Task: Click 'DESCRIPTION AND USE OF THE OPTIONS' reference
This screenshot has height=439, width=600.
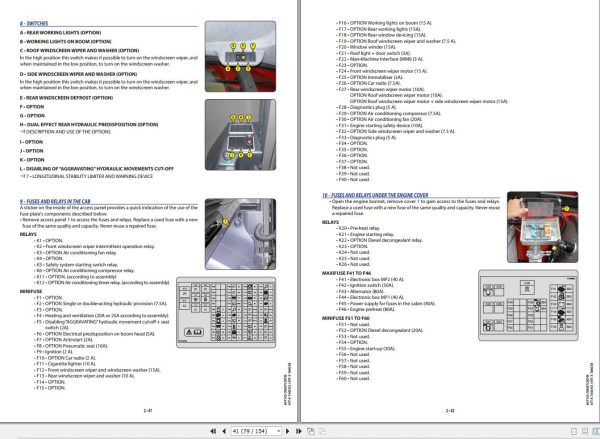Action: click(x=65, y=132)
